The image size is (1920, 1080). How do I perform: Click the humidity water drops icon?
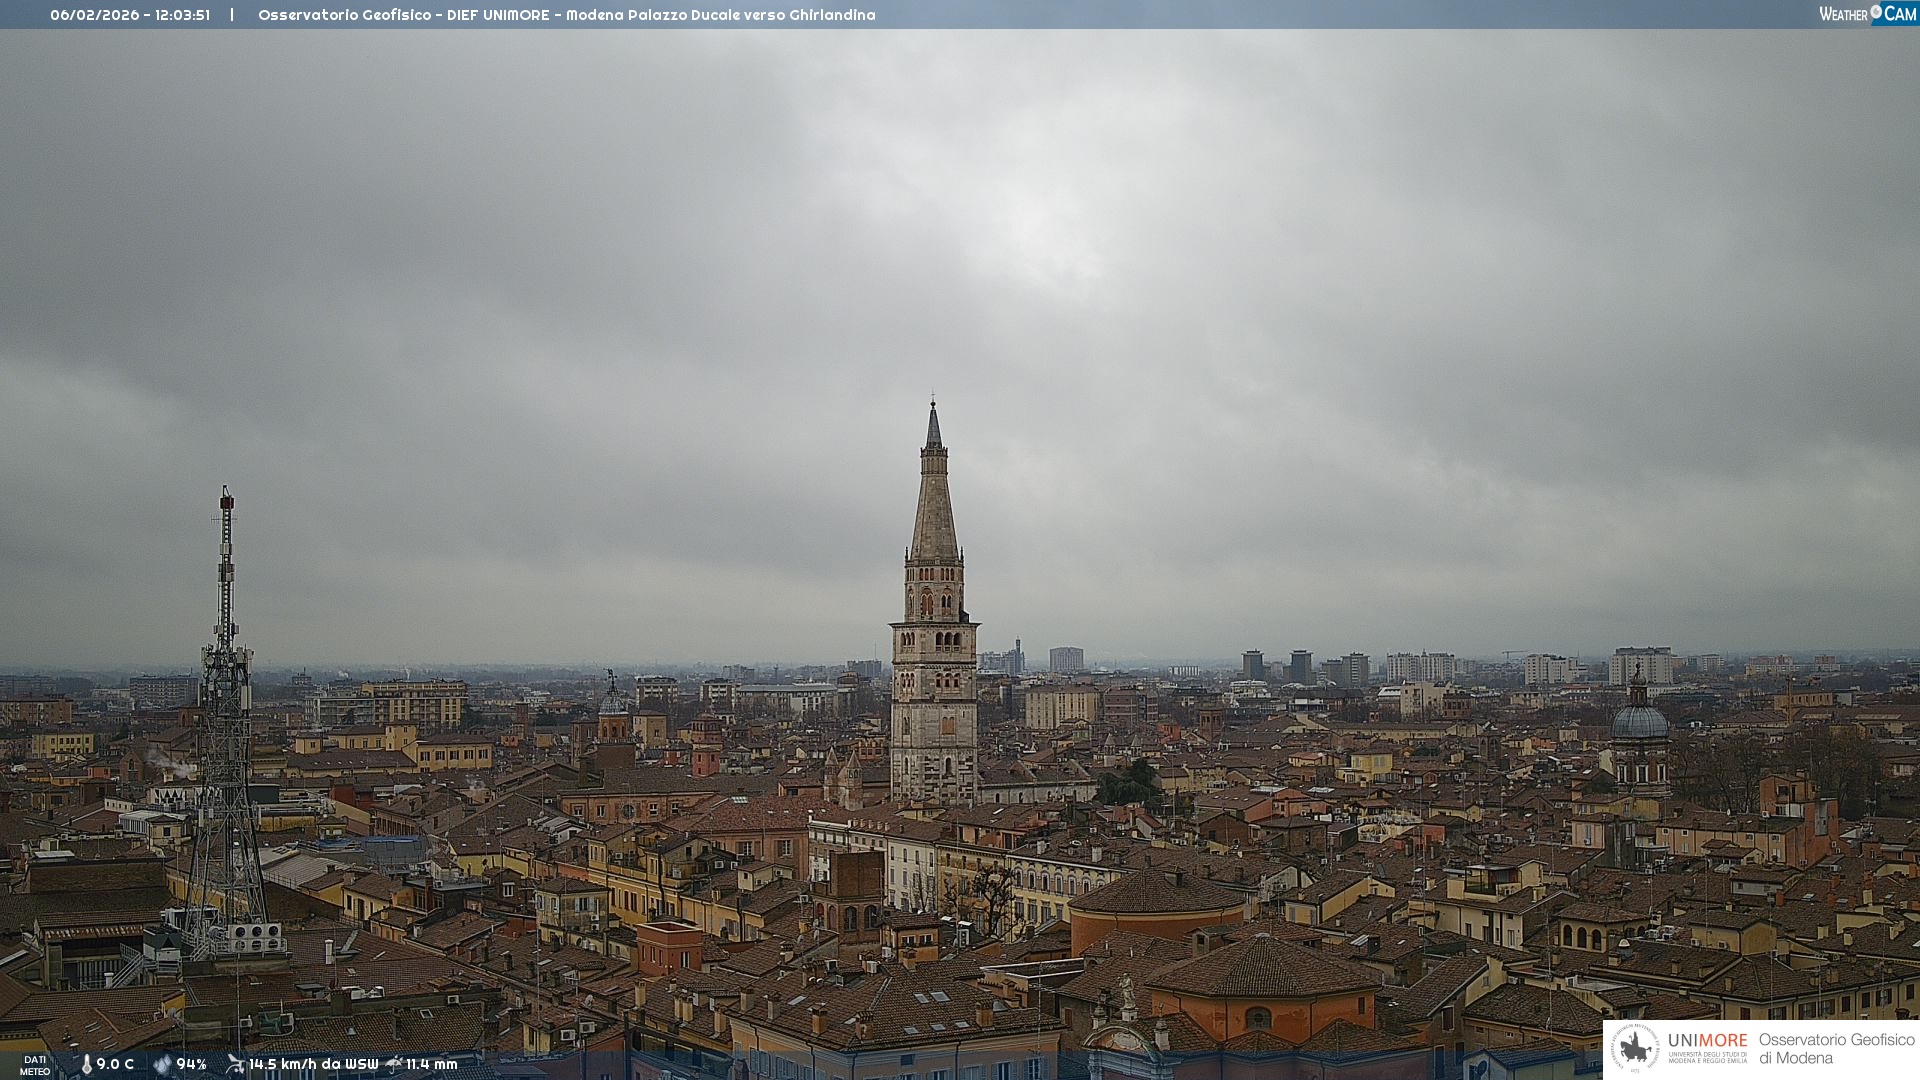(162, 1064)
